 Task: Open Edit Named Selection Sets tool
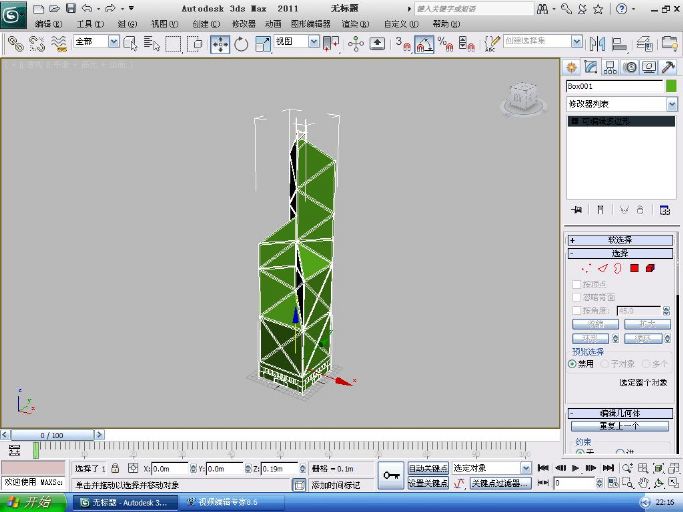point(492,44)
